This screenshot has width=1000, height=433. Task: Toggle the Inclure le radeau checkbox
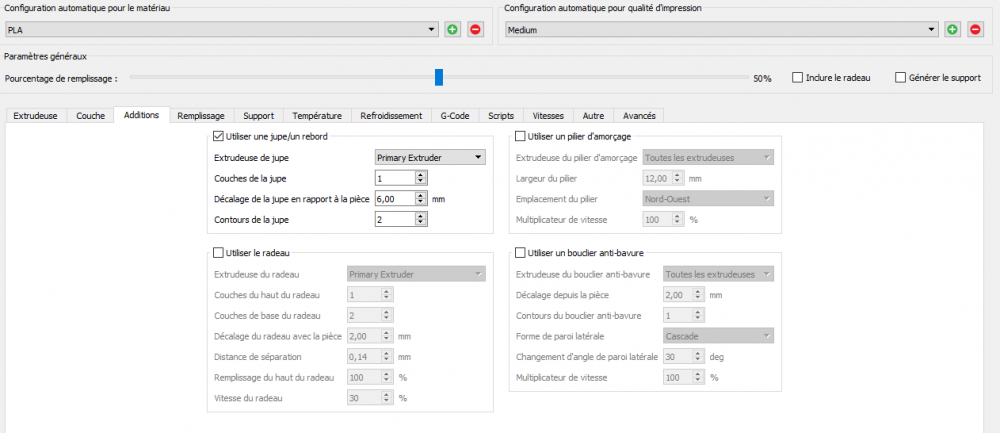point(797,77)
